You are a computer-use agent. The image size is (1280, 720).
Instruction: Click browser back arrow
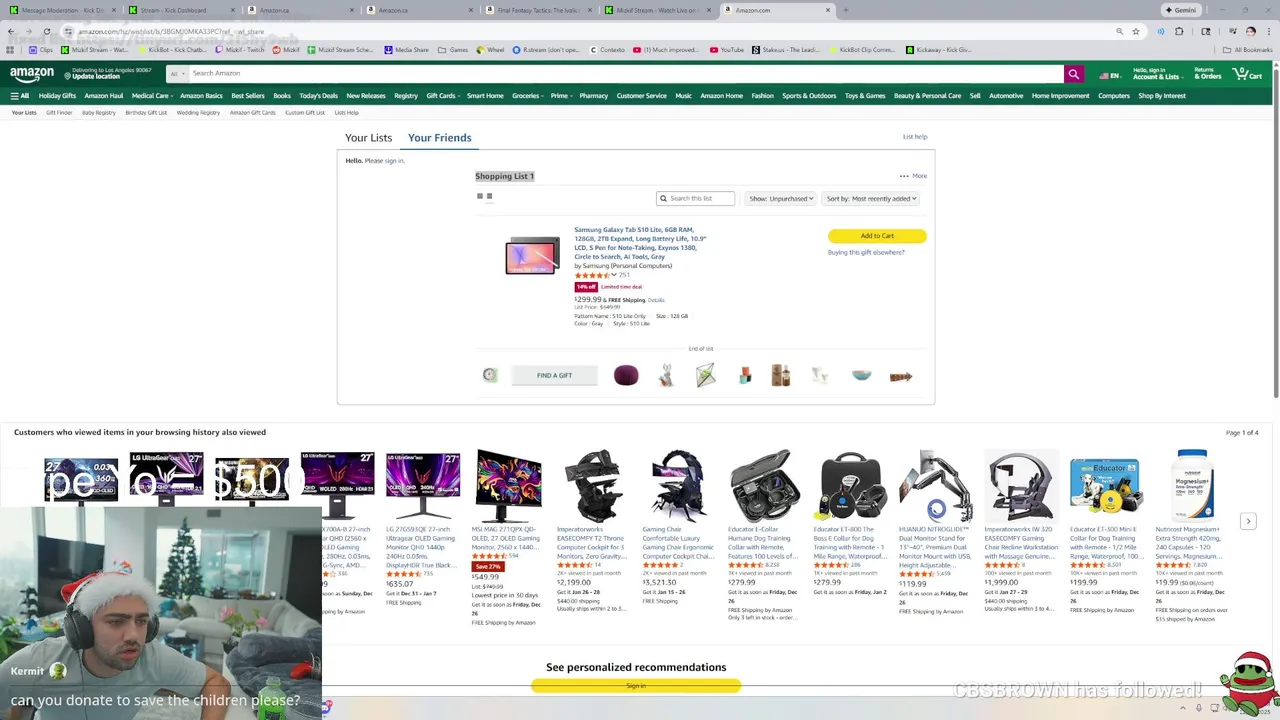[x=11, y=31]
